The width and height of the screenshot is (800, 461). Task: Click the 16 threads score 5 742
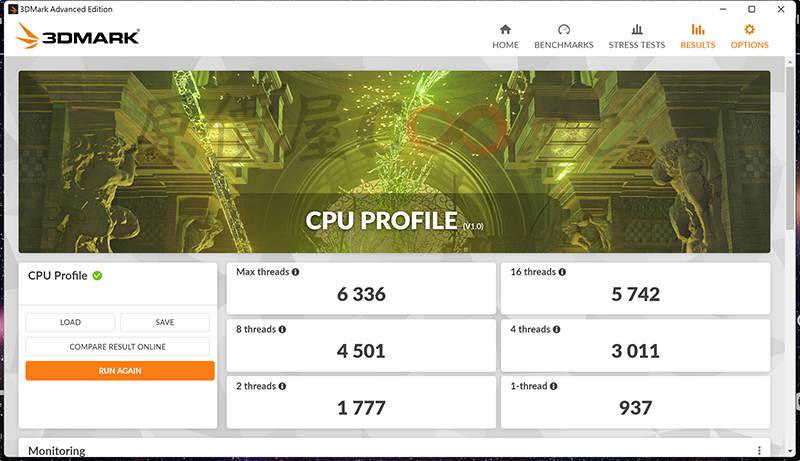coord(636,294)
